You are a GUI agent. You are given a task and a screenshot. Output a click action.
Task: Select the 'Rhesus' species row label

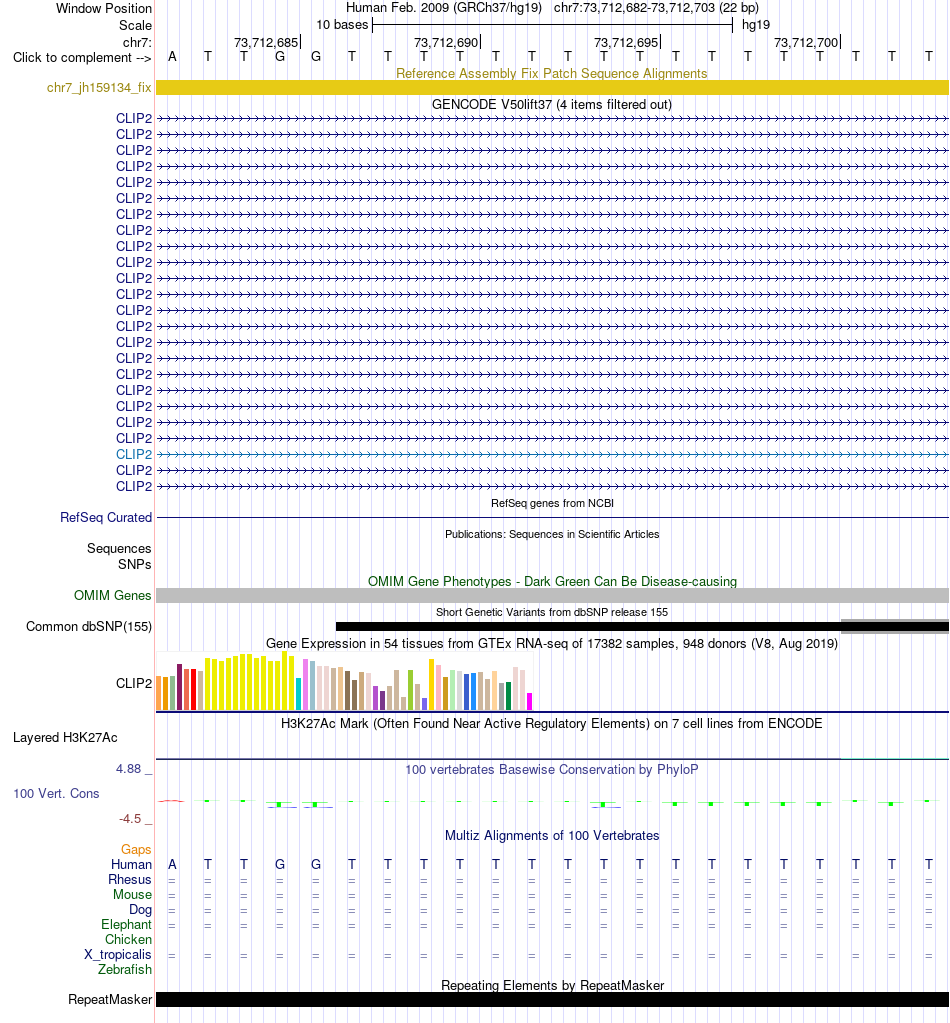coord(130,879)
